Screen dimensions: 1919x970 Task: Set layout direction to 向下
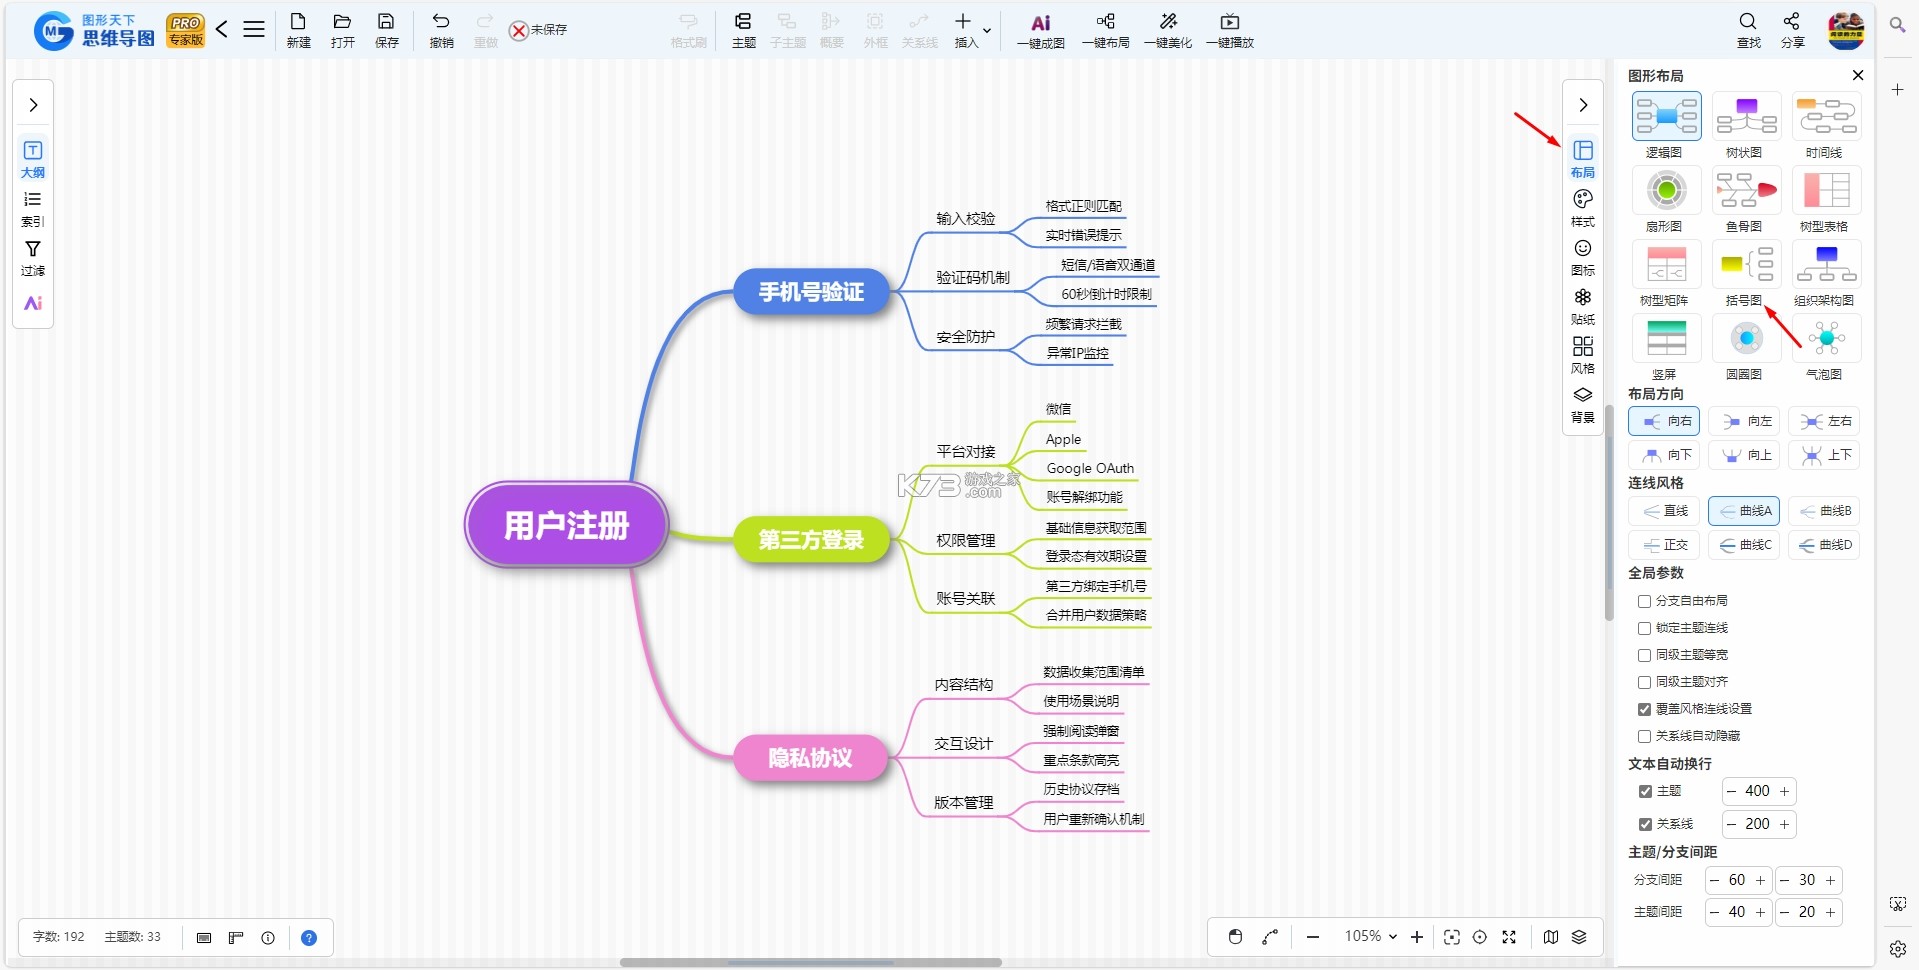[x=1664, y=455]
